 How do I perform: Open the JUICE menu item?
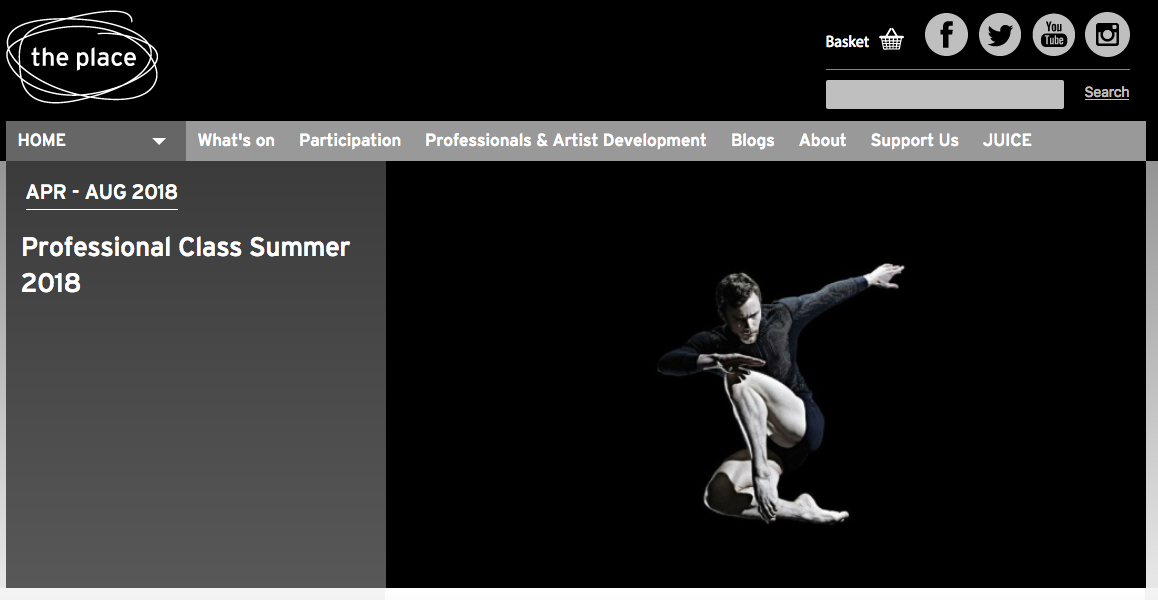tap(1007, 140)
